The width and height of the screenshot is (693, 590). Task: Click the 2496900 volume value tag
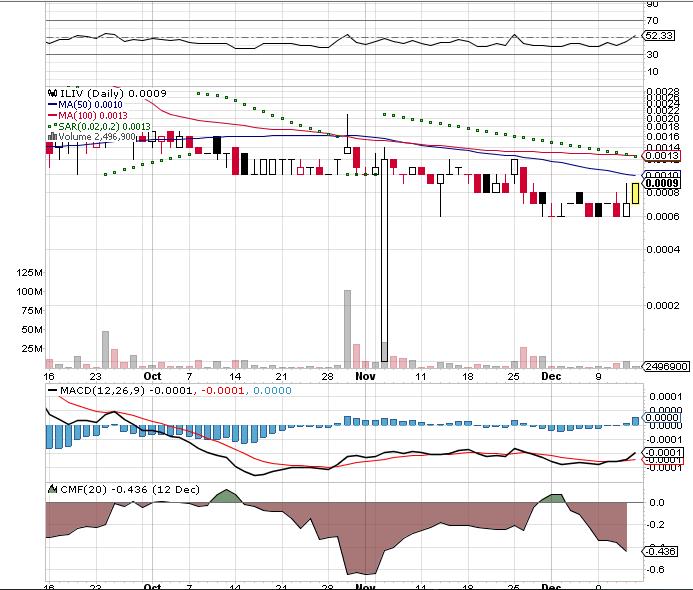666,366
